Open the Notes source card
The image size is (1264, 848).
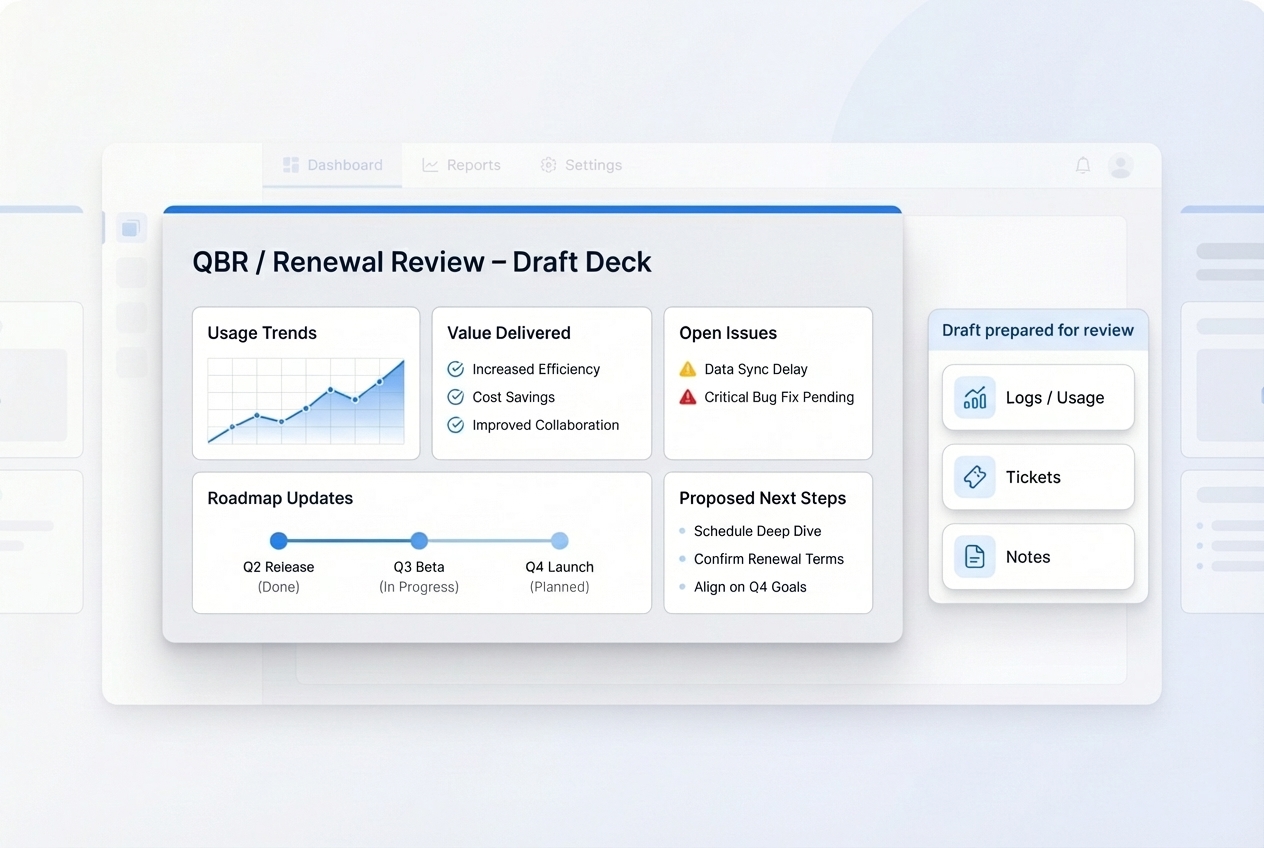coord(1038,557)
